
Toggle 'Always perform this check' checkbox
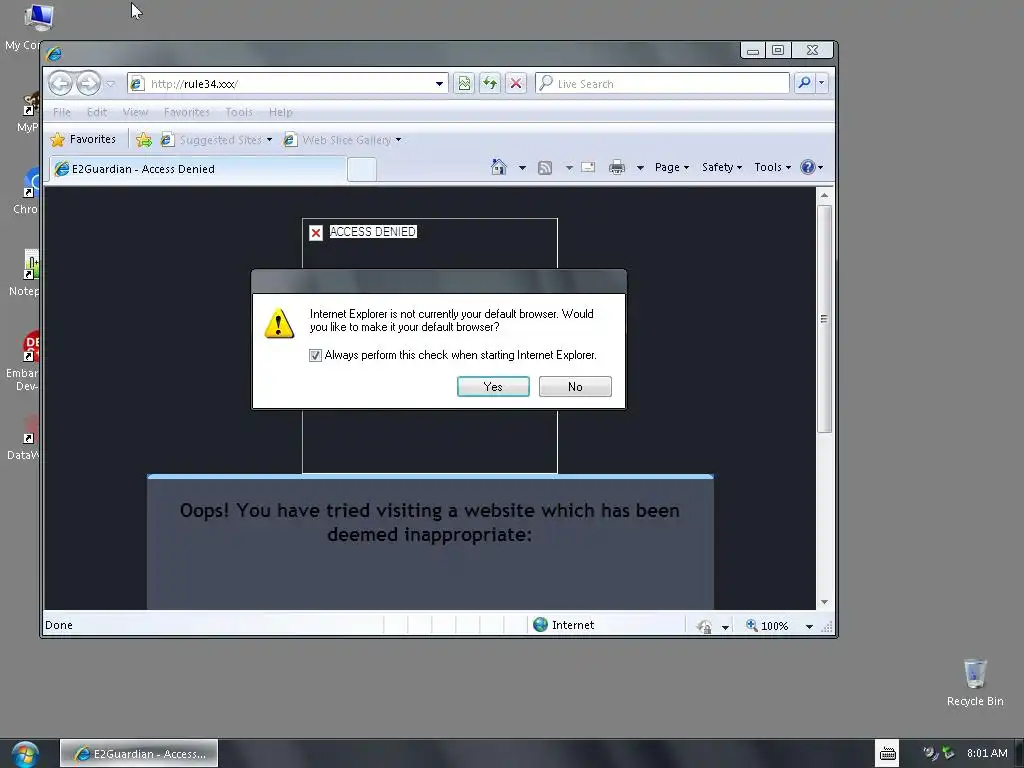315,355
